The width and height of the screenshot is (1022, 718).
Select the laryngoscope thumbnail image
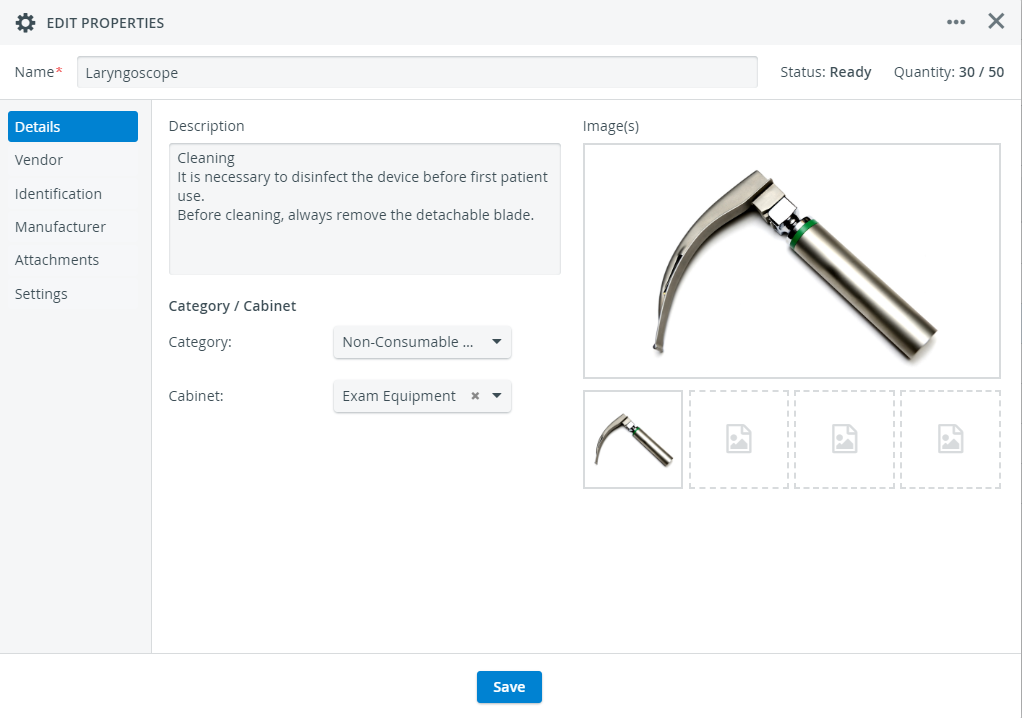click(x=633, y=439)
